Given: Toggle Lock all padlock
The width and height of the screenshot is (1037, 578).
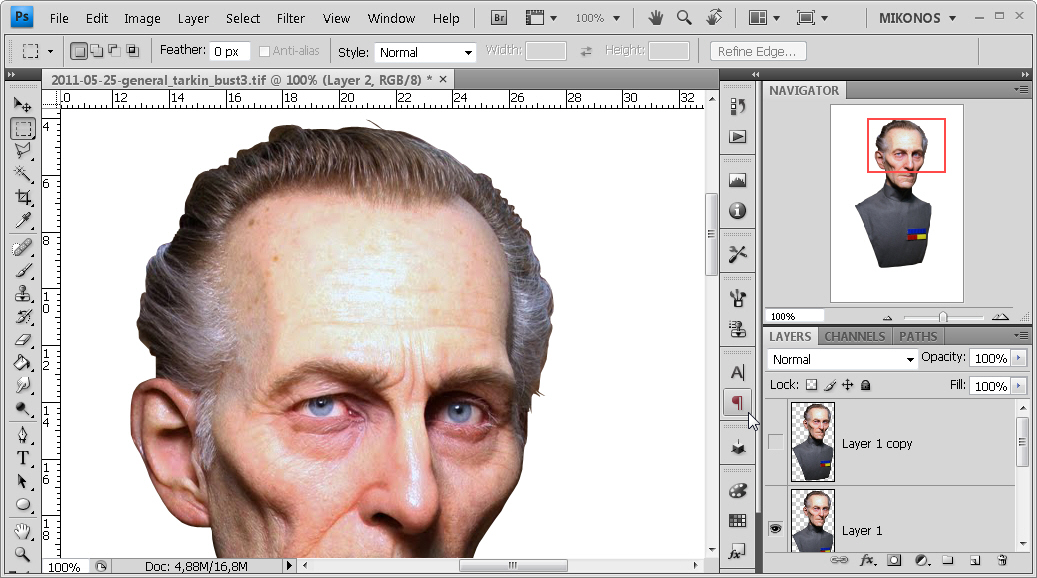Looking at the screenshot, I should (x=865, y=385).
